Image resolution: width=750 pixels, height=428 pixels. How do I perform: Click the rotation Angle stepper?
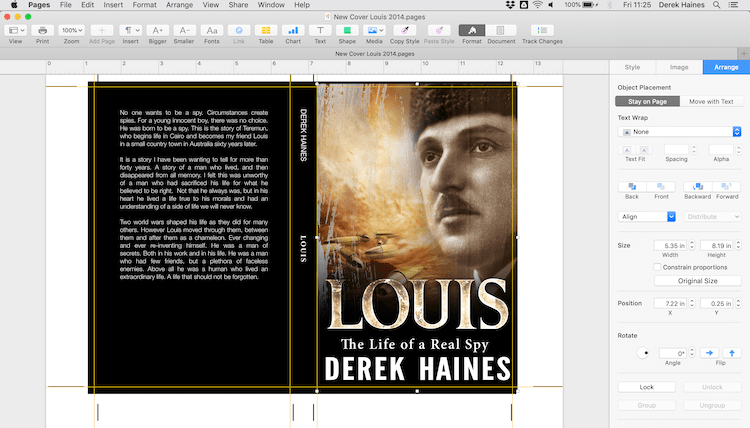[692, 353]
